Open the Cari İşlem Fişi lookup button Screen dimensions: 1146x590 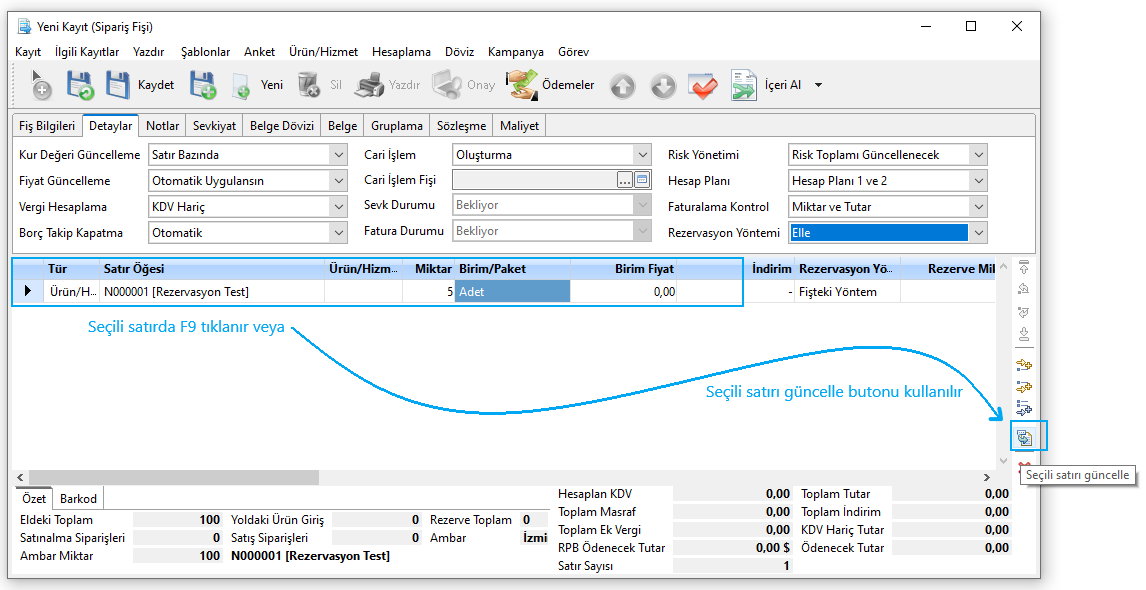(x=625, y=181)
